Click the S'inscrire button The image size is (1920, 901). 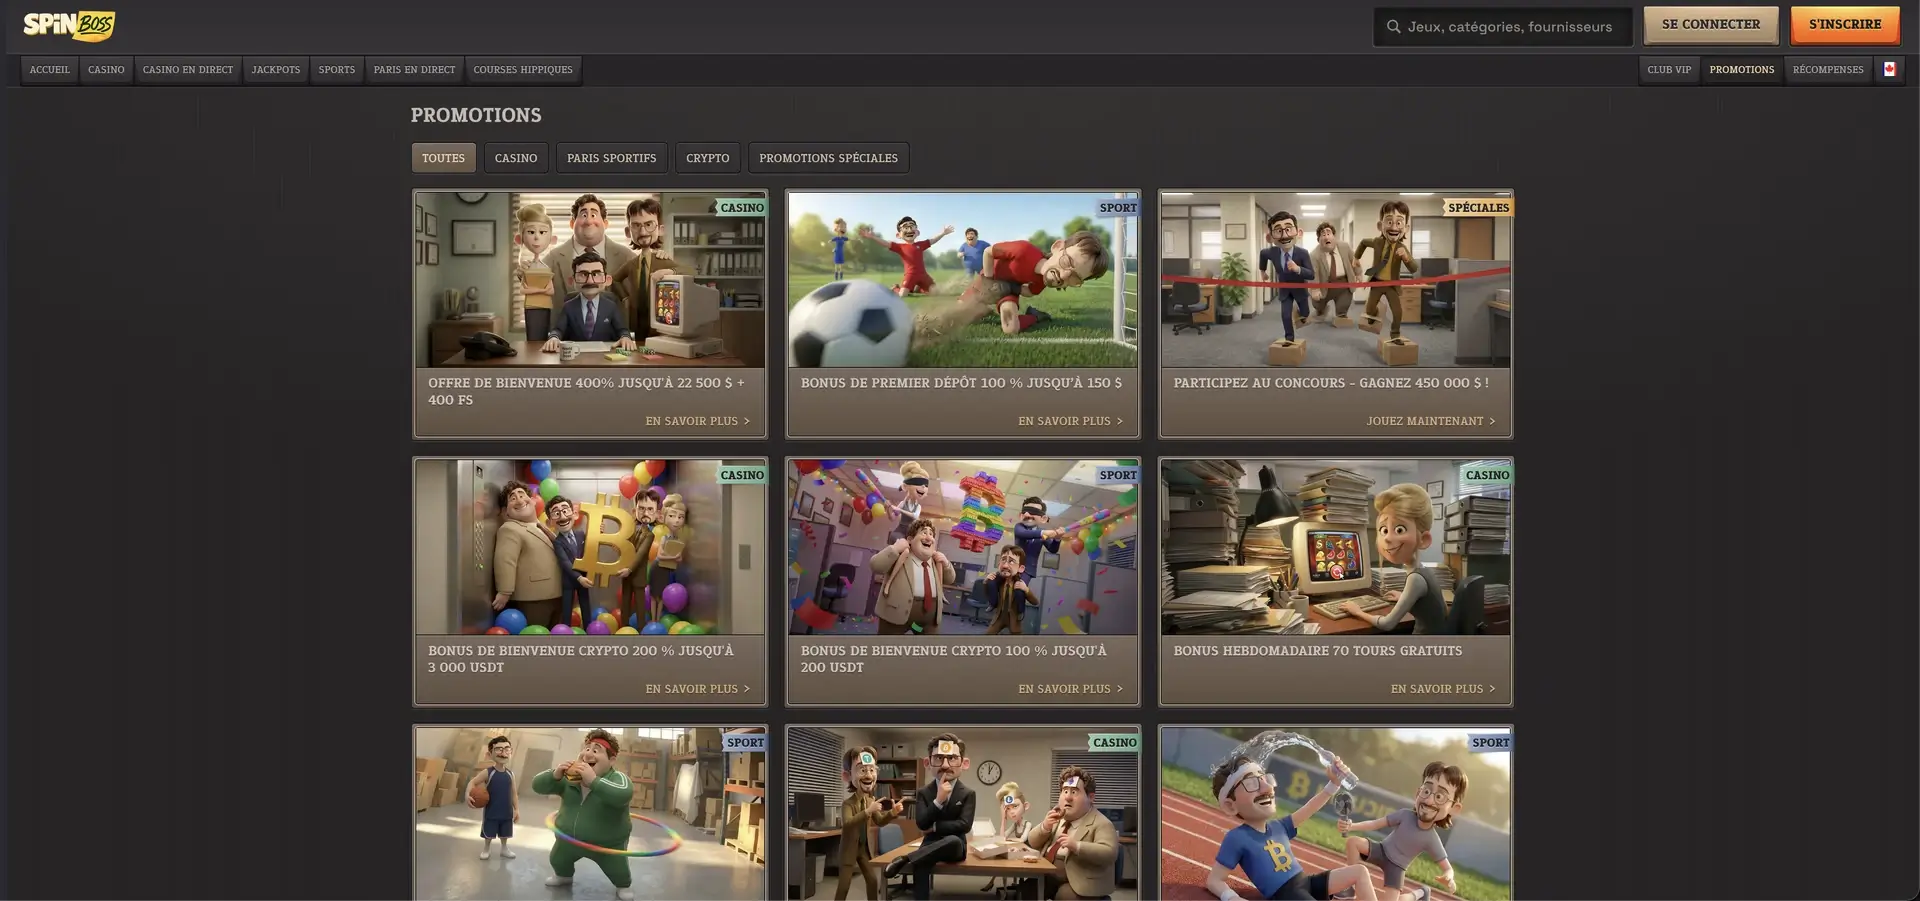pos(1845,25)
